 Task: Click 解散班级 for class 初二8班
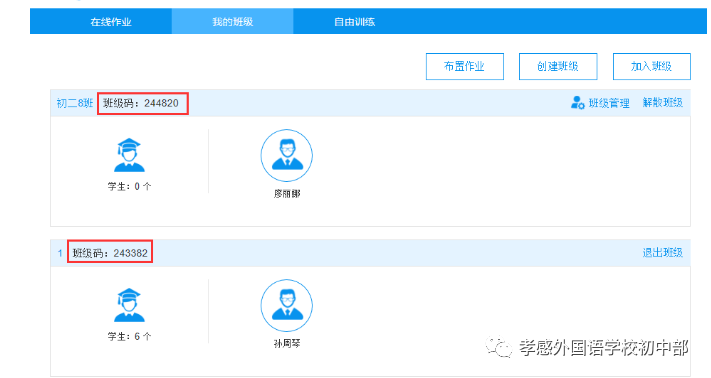pos(662,103)
